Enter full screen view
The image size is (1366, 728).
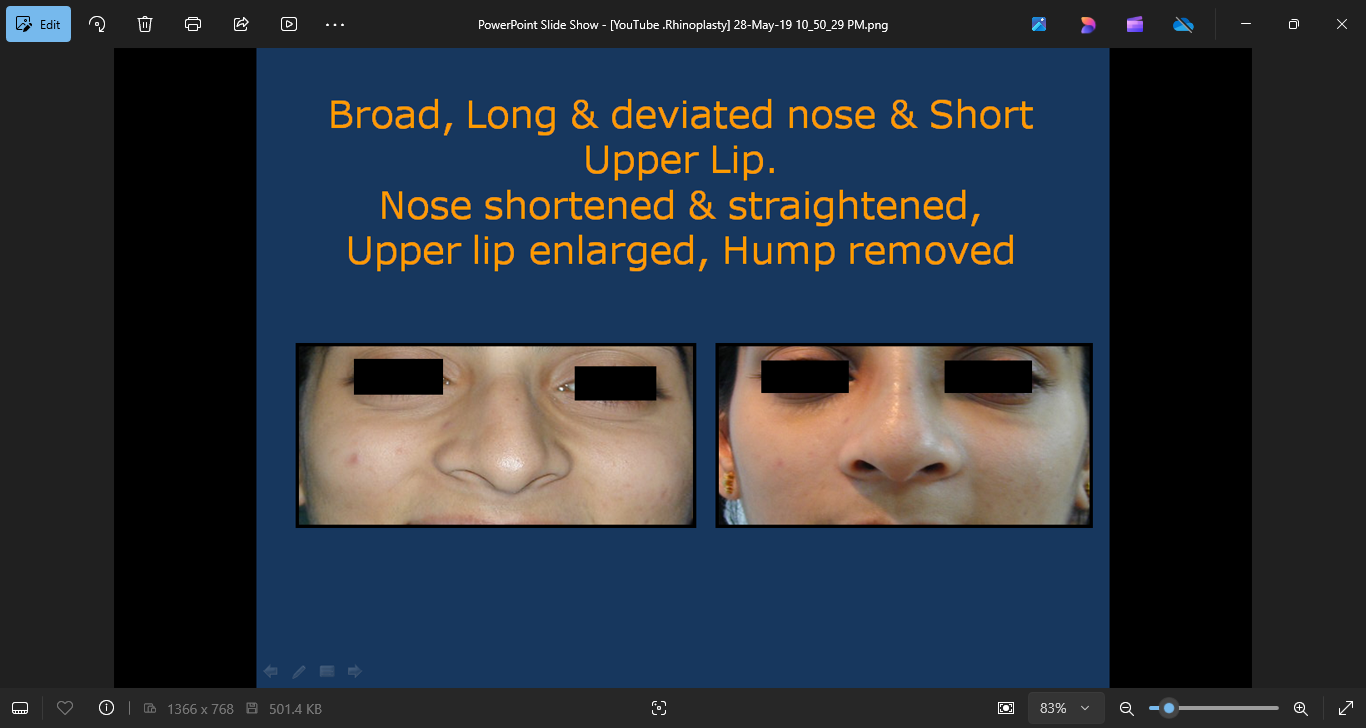(1345, 708)
